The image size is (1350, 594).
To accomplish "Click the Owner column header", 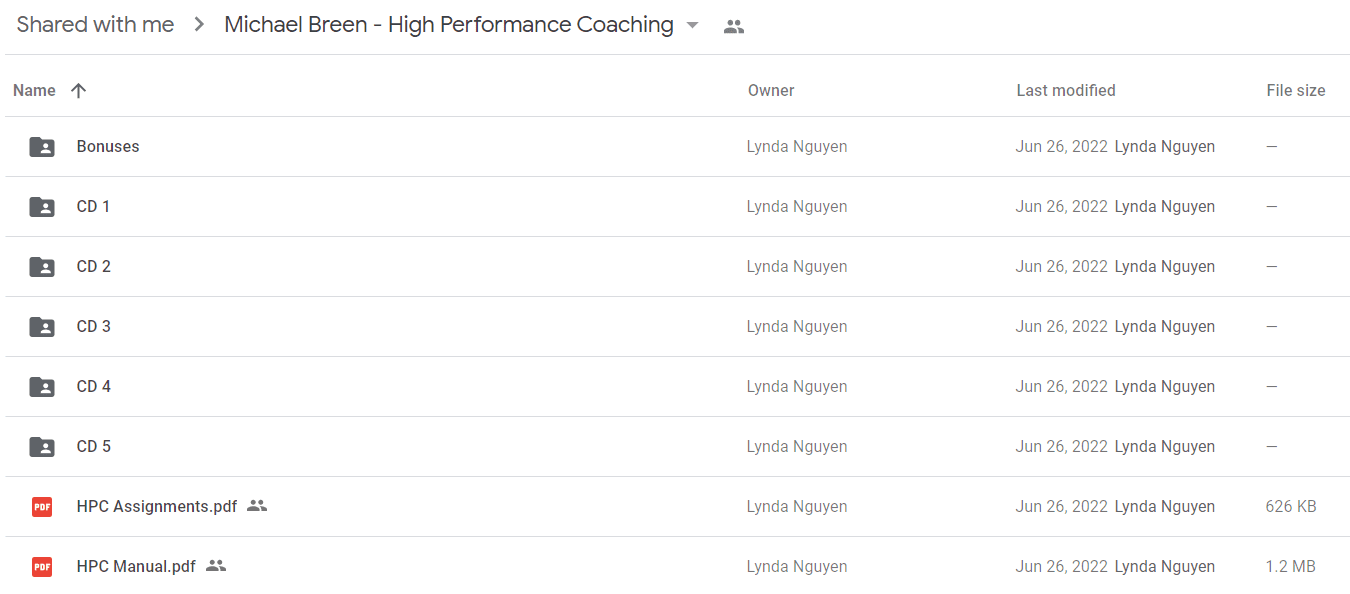I will (x=771, y=91).
